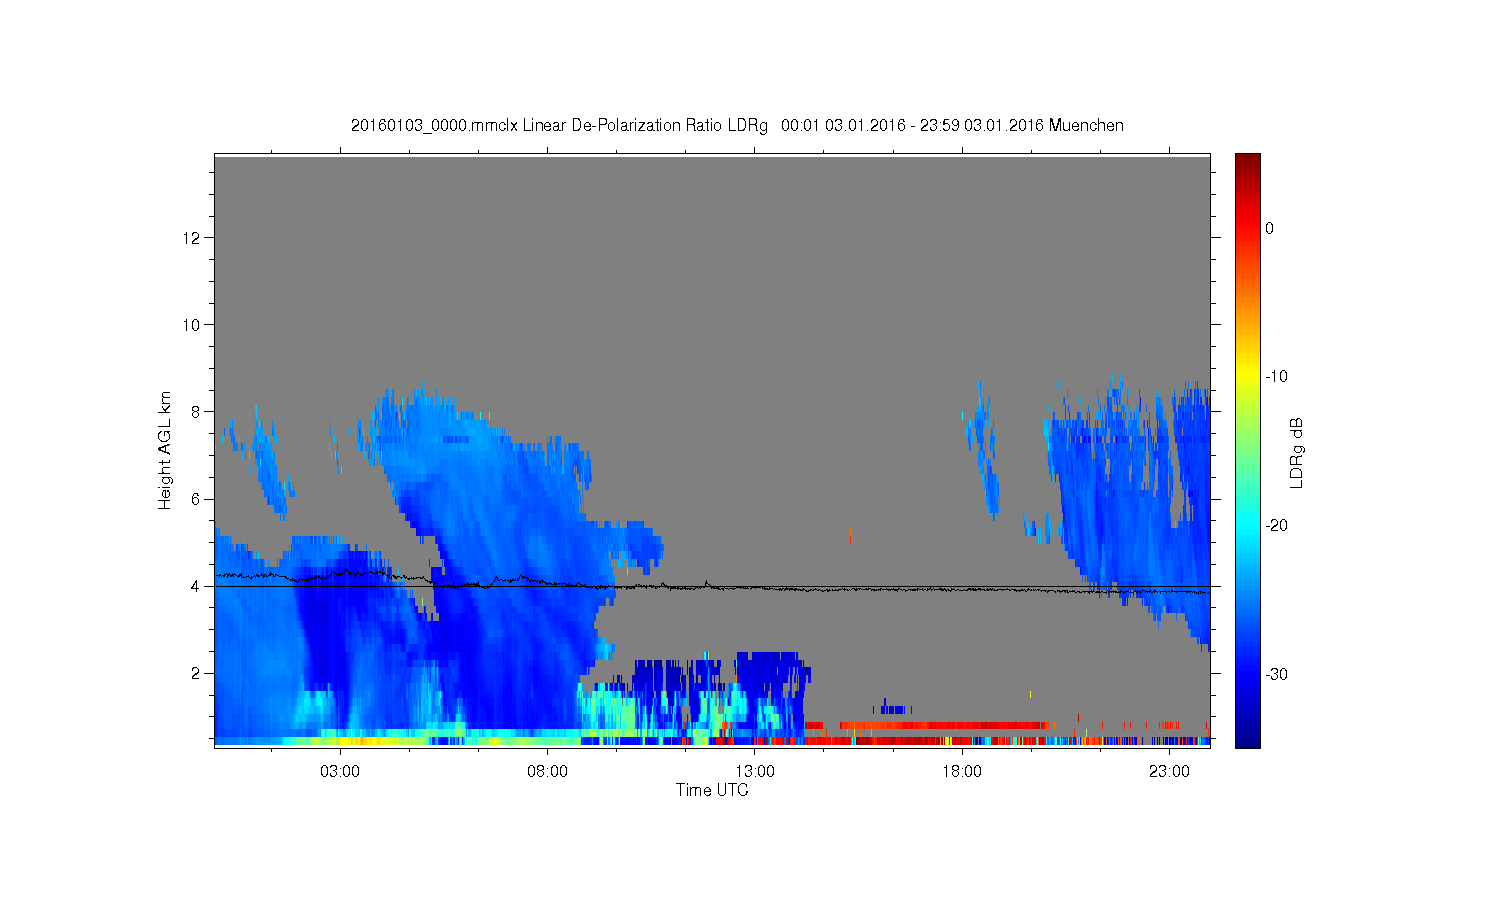Click the small orange speck near 5 km

tap(850, 536)
